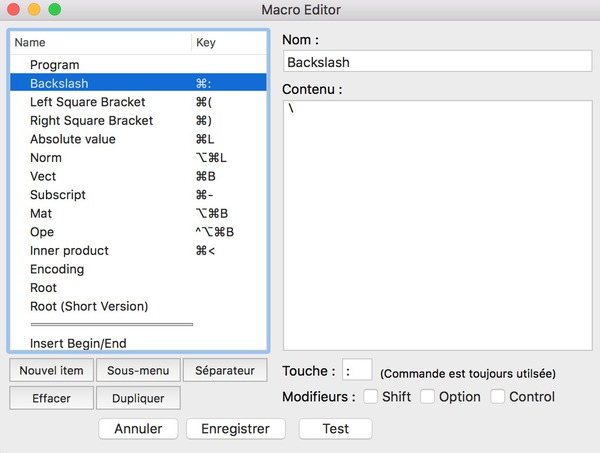
Task: Add a Sous-menu to the list
Action: point(138,370)
